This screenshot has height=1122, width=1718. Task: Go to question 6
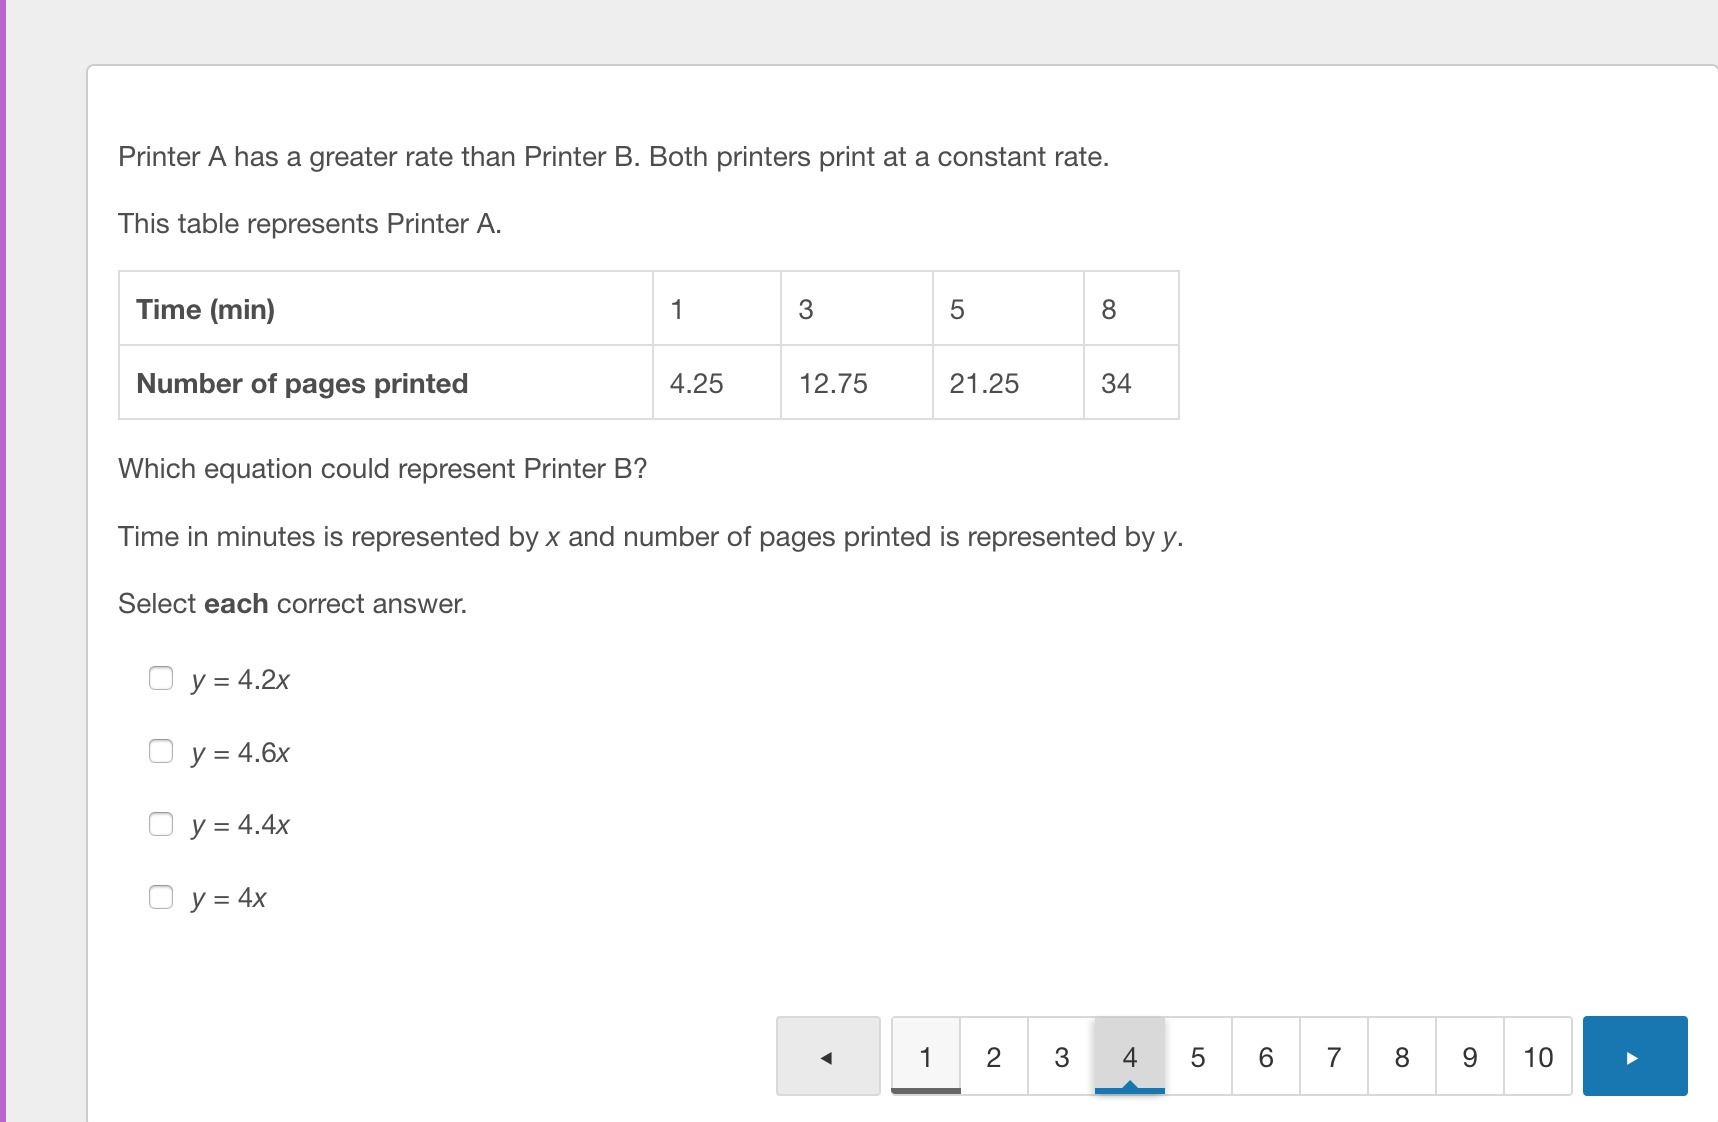(1266, 1057)
